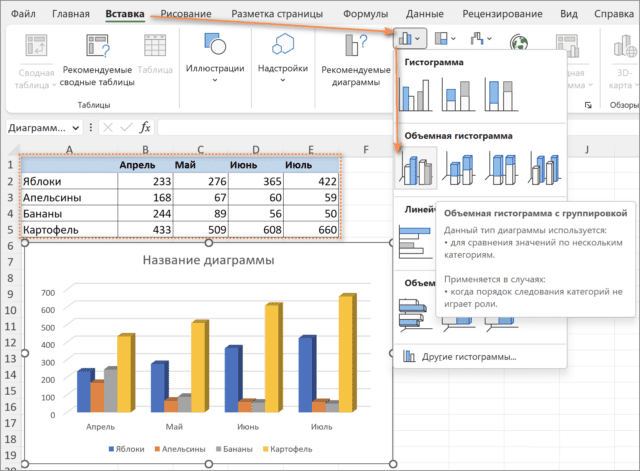
Task: Select cell Апельсины
Action: point(69,198)
